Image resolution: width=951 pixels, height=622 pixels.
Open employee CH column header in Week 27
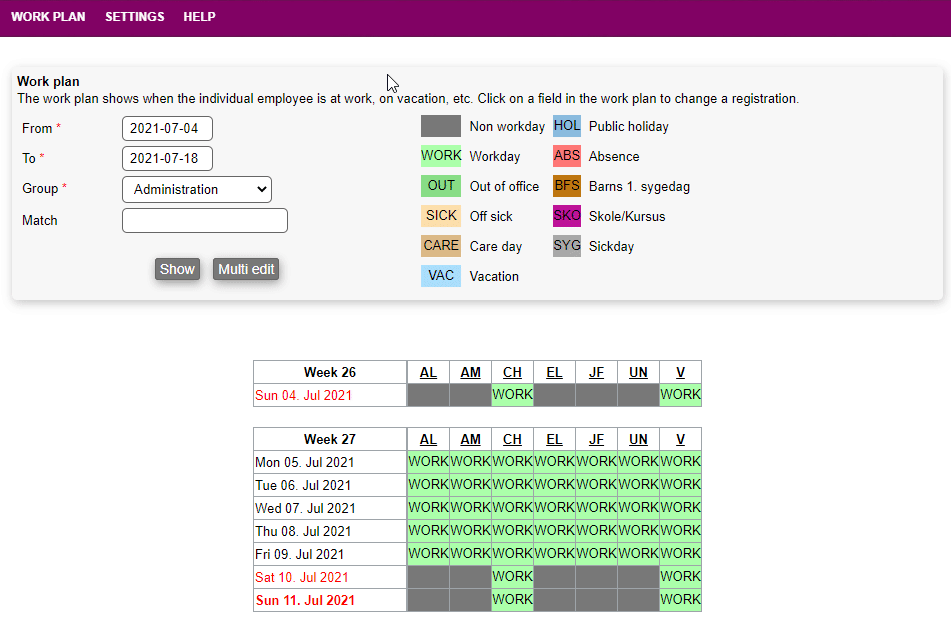point(512,440)
